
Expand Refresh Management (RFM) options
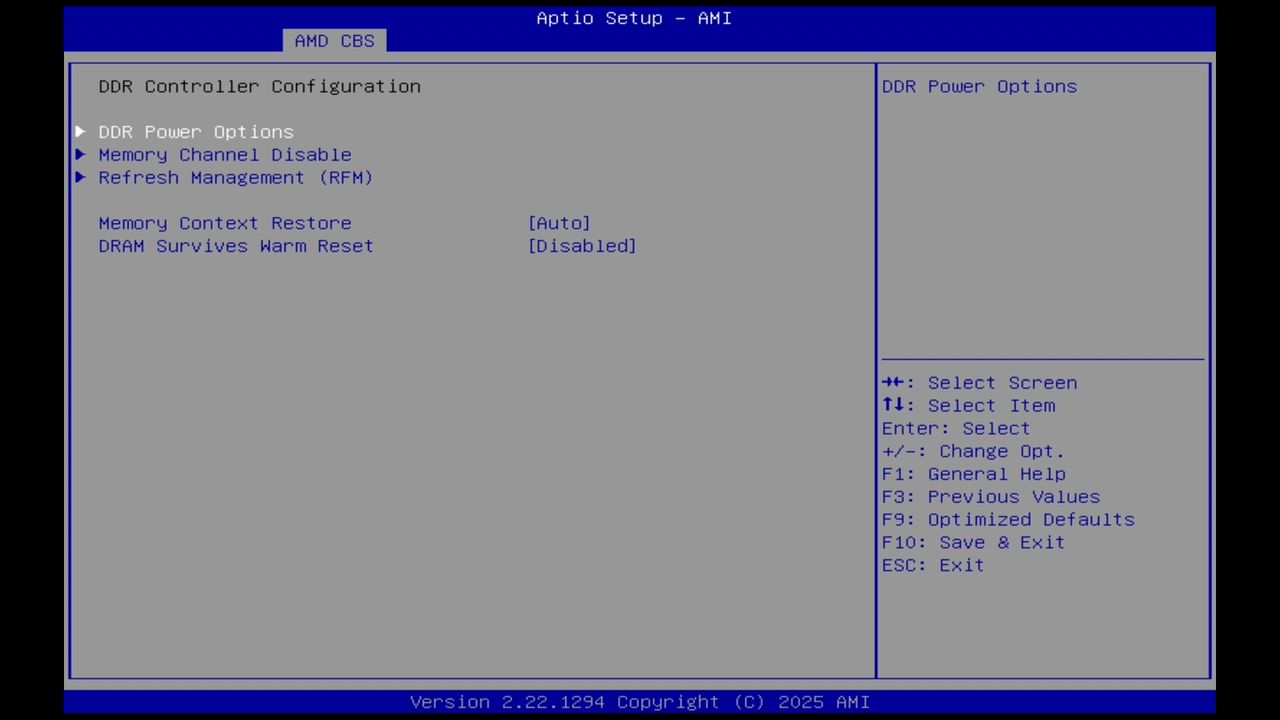(x=235, y=177)
